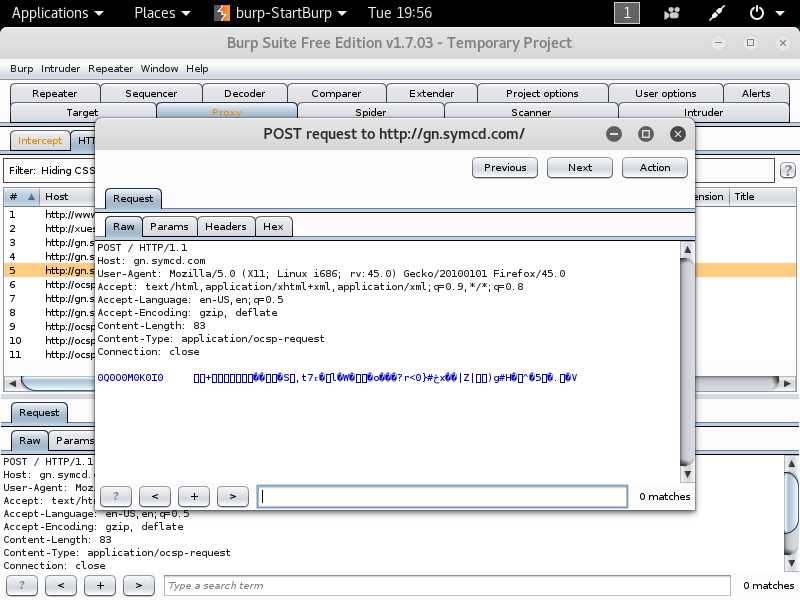
Task: Click the Next button in request dialog
Action: click(580, 167)
